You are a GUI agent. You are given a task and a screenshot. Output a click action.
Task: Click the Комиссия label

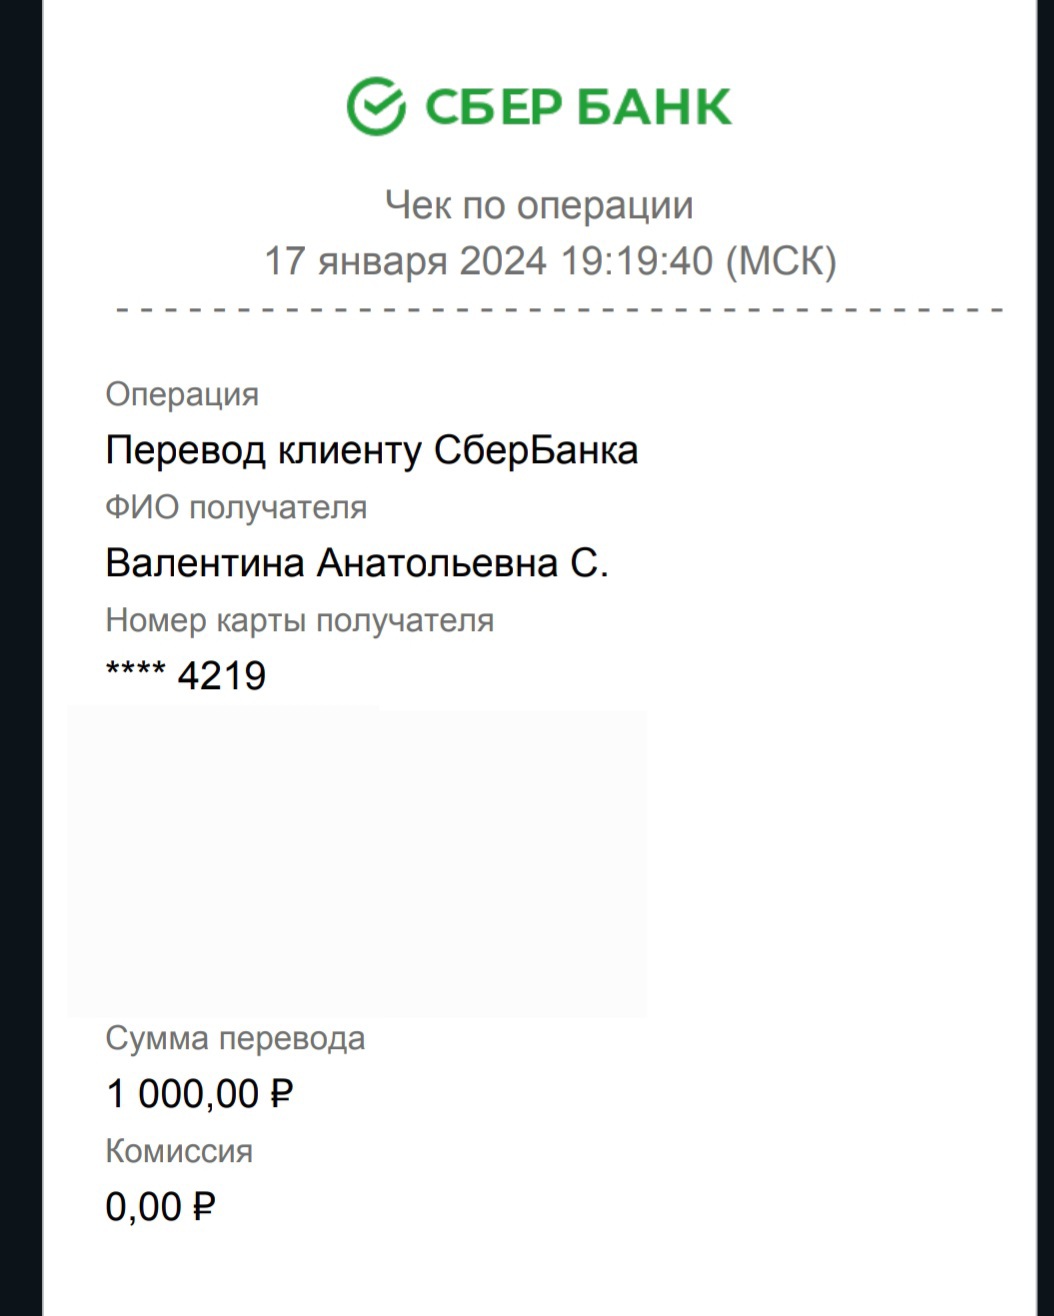tap(179, 1151)
